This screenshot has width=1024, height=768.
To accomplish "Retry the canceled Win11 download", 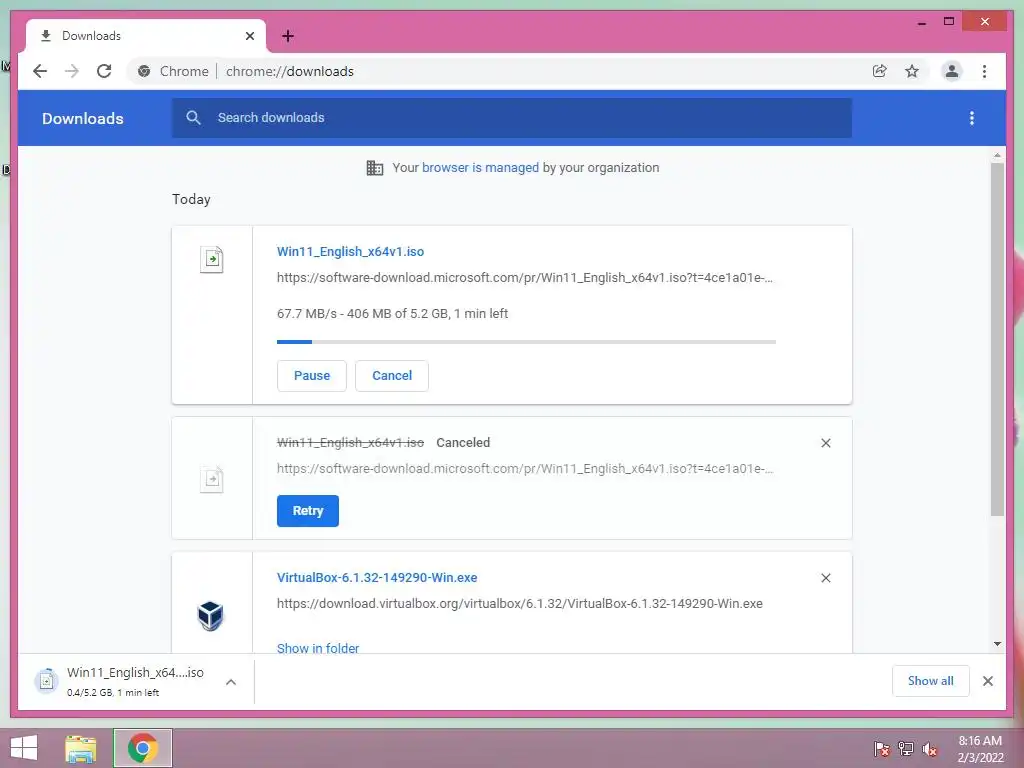I will (308, 511).
